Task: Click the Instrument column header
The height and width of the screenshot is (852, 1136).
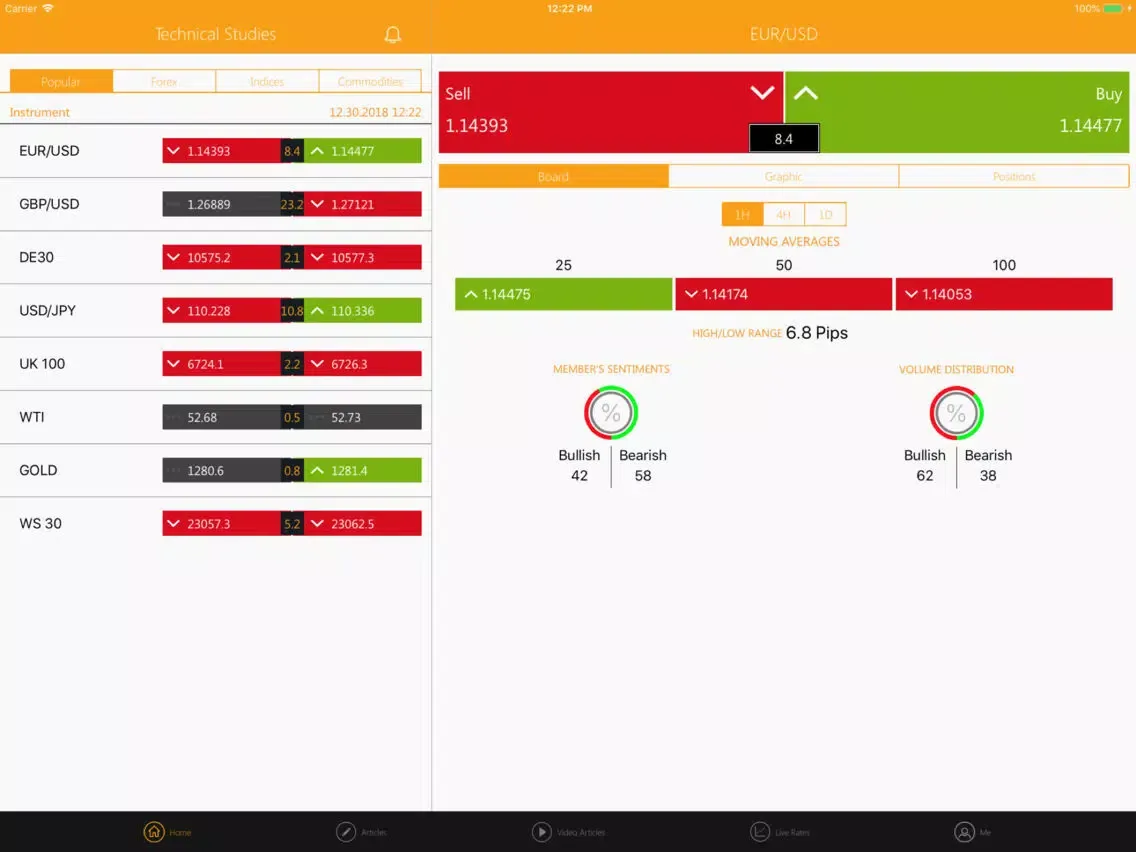Action: [40, 112]
